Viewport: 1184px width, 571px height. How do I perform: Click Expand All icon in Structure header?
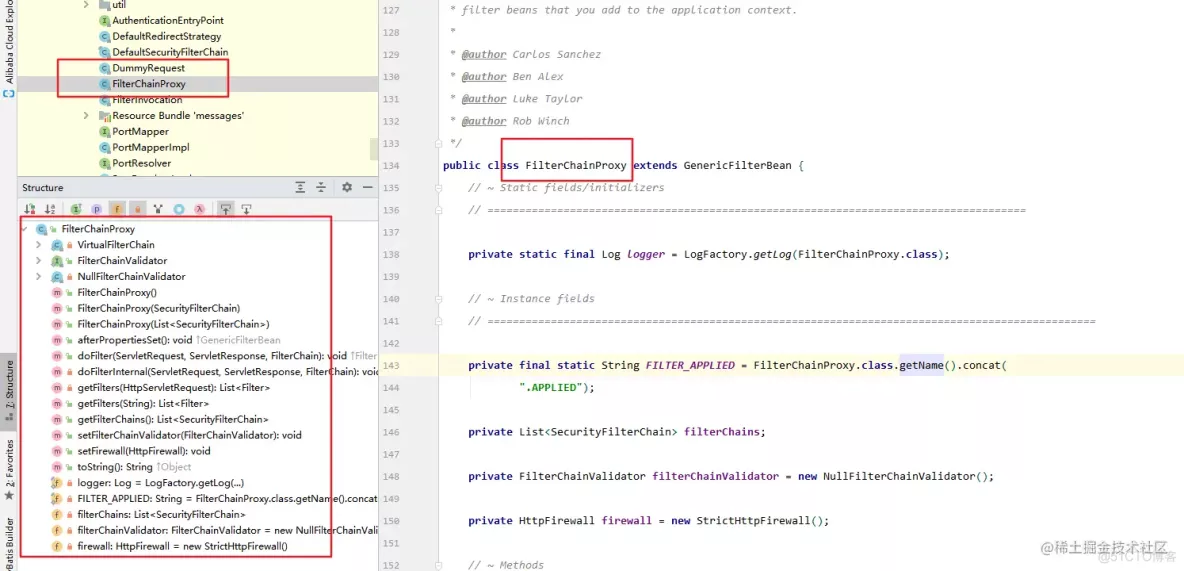(300, 187)
